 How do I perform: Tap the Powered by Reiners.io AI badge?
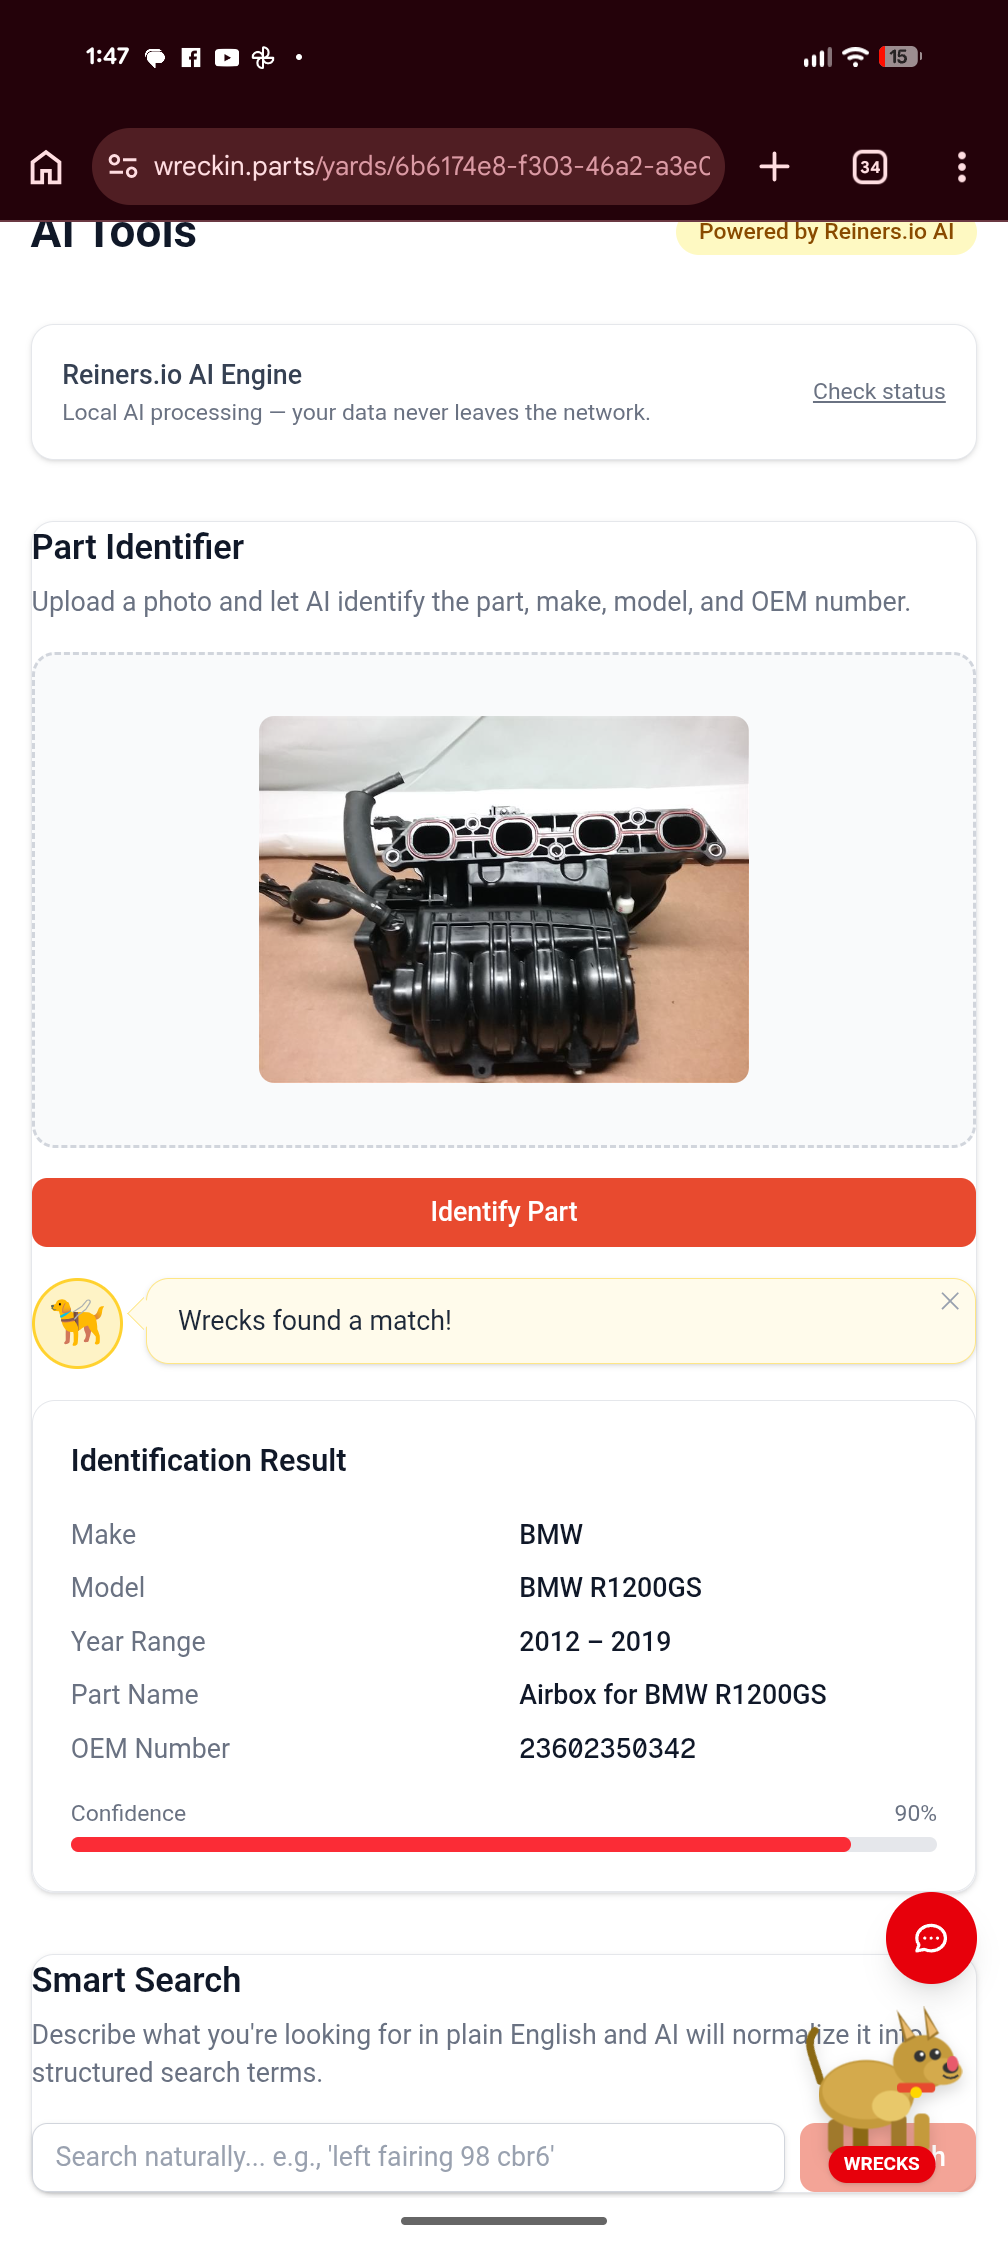[x=825, y=233]
